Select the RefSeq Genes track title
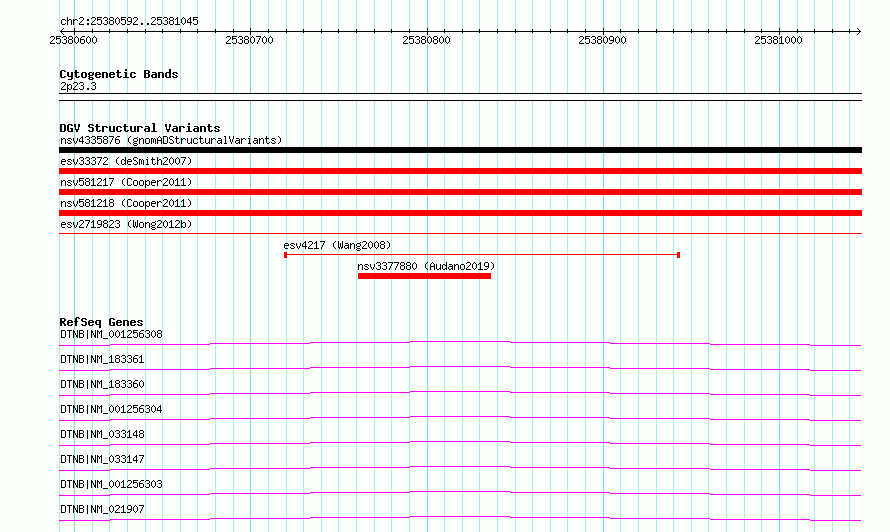The image size is (890, 532). [101, 322]
